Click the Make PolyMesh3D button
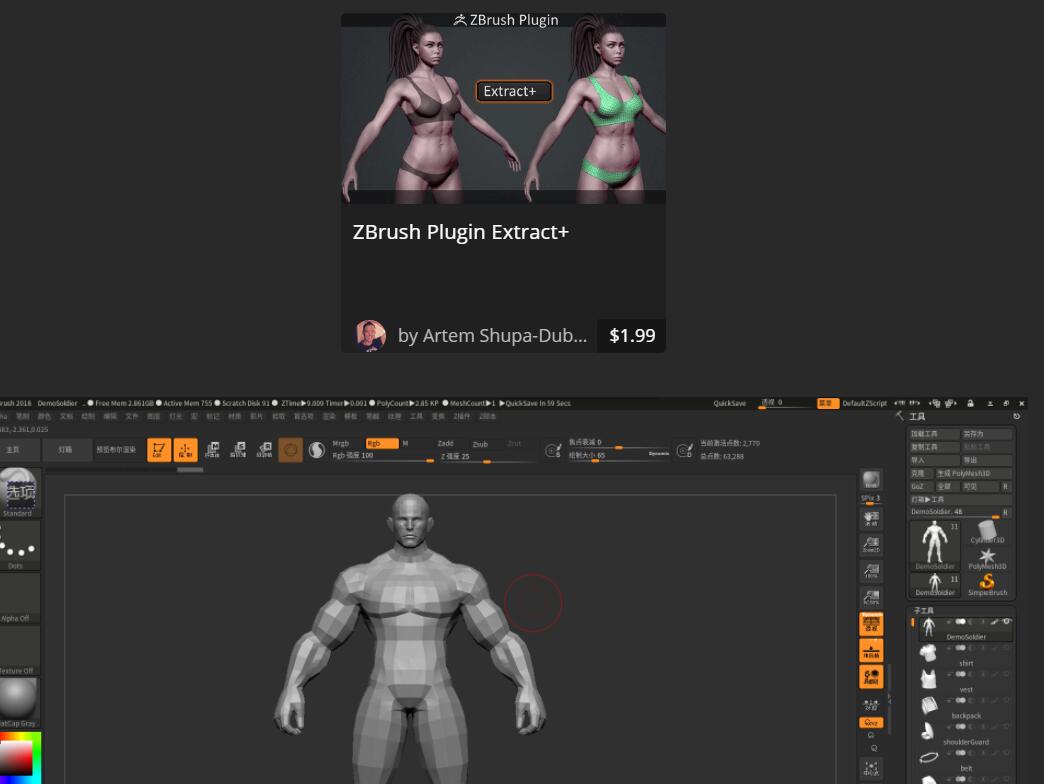Screen dimensions: 1044x784 pos(973,473)
